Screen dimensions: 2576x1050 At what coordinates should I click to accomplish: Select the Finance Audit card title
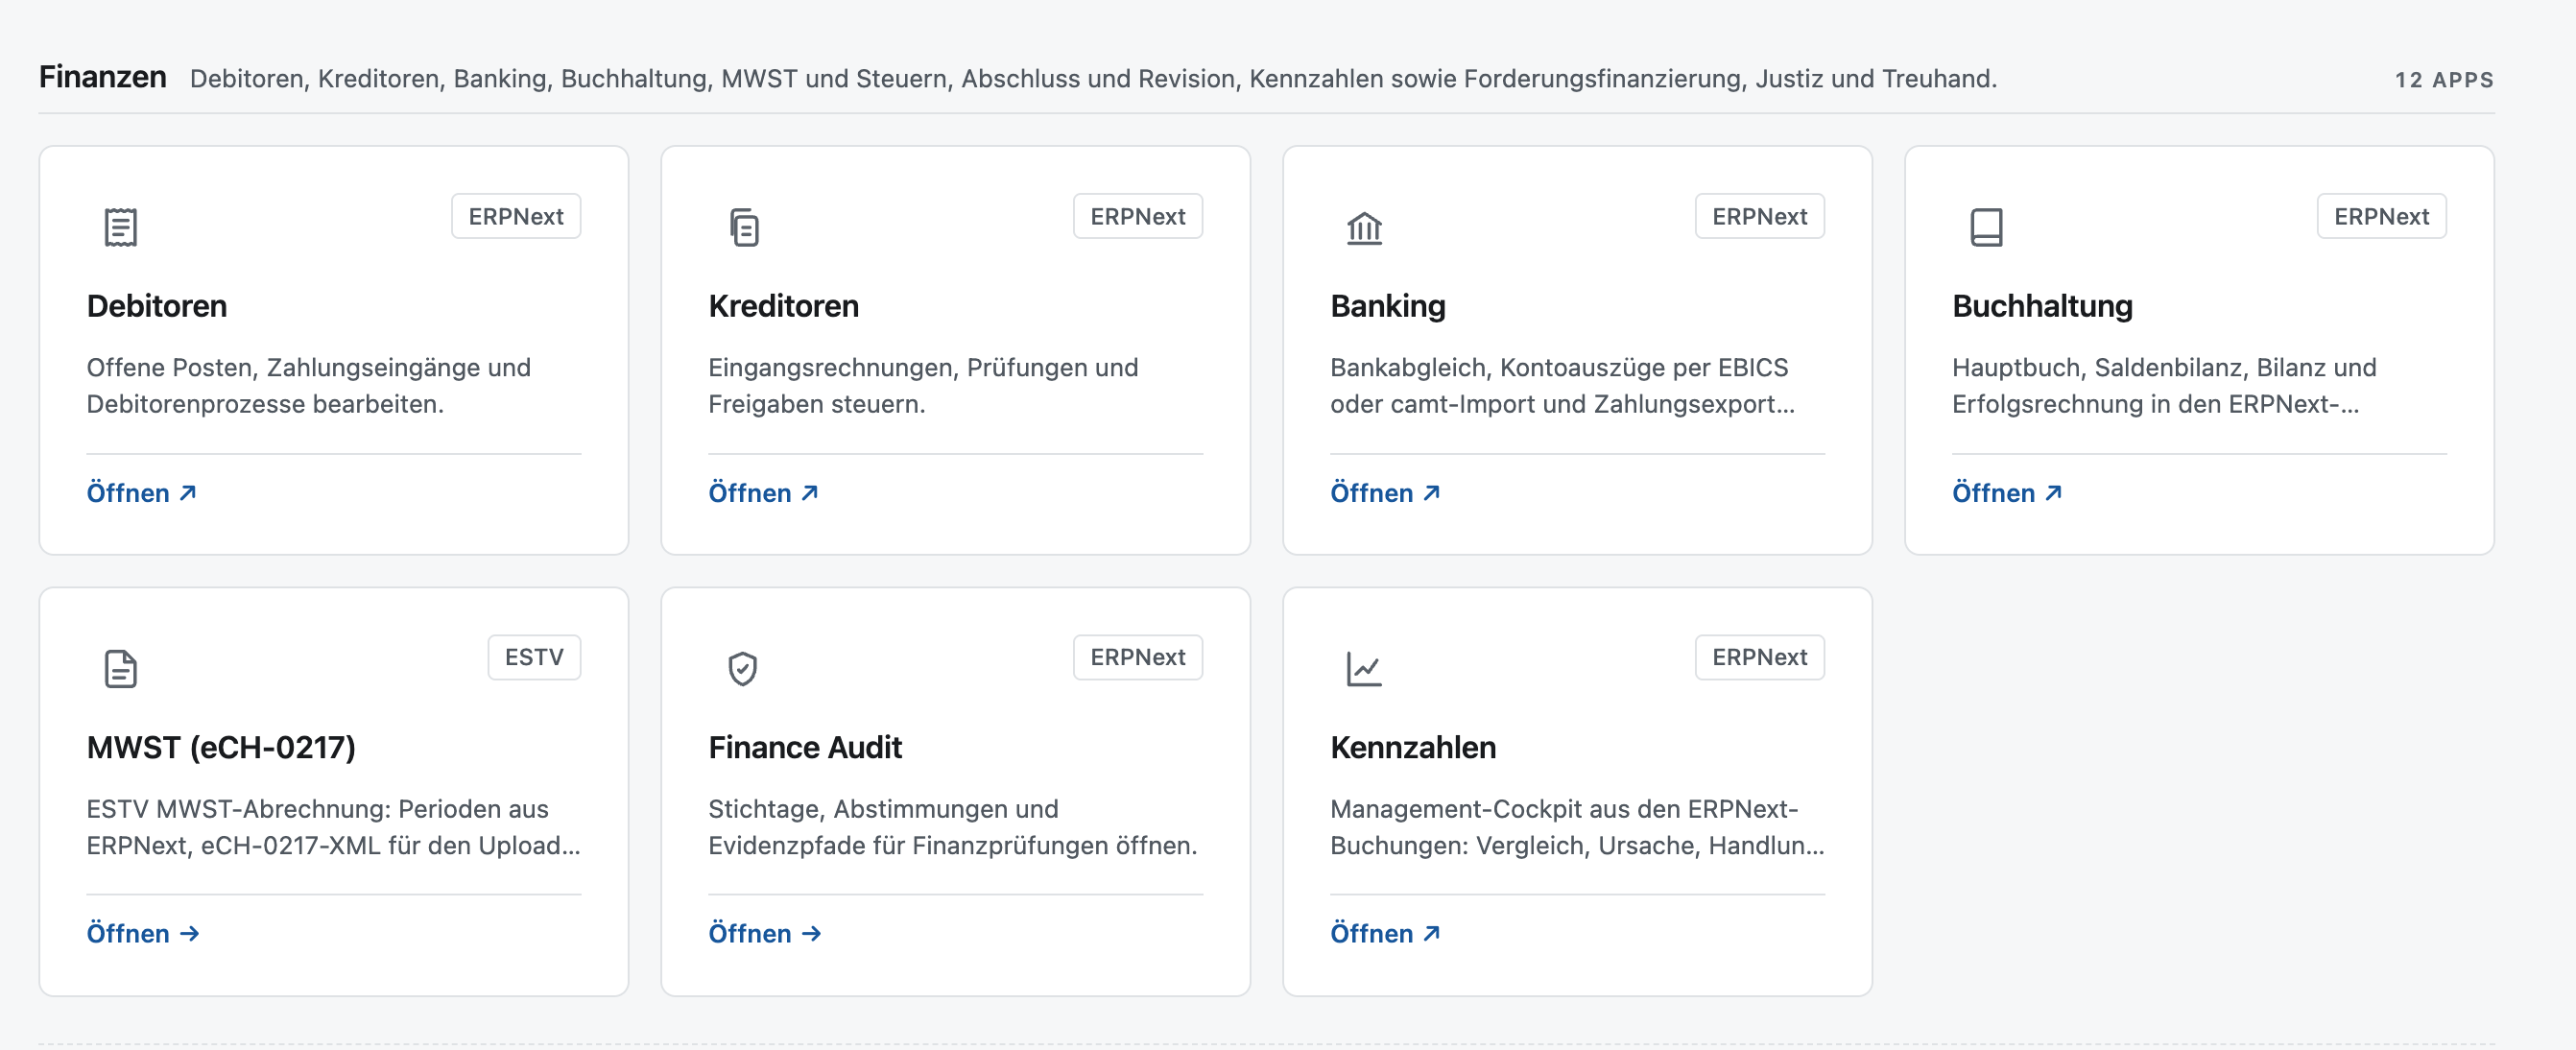(x=805, y=747)
